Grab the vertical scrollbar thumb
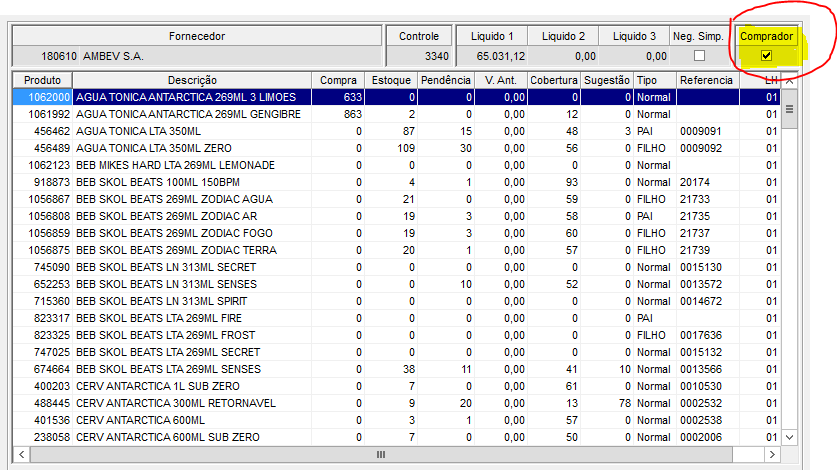Screen dimensions: 837x470 pos(789,109)
